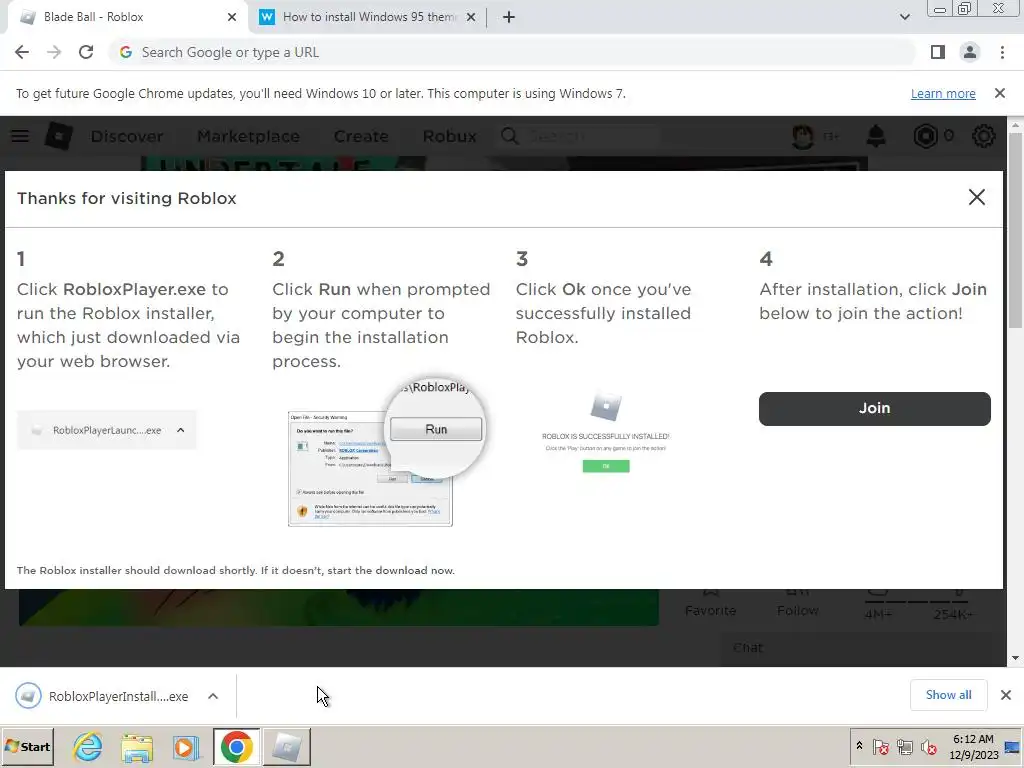Reload the current page

point(86,52)
